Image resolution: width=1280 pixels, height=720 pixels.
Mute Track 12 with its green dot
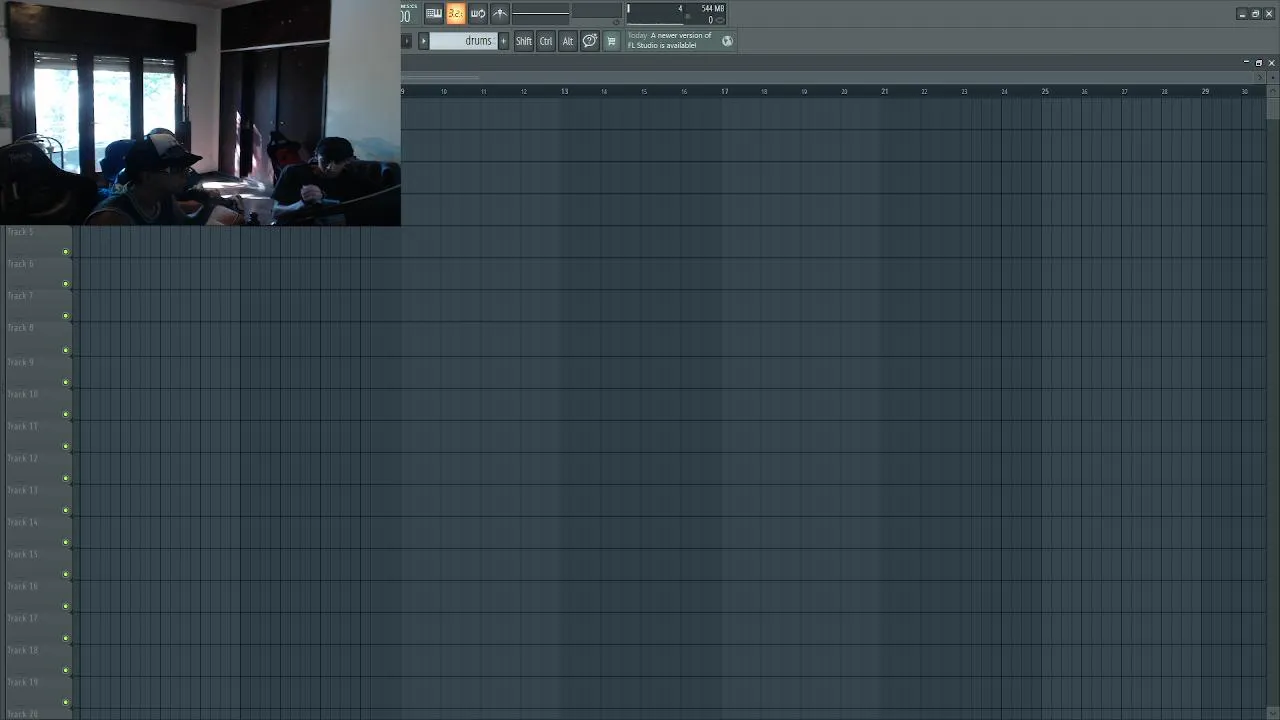click(66, 478)
